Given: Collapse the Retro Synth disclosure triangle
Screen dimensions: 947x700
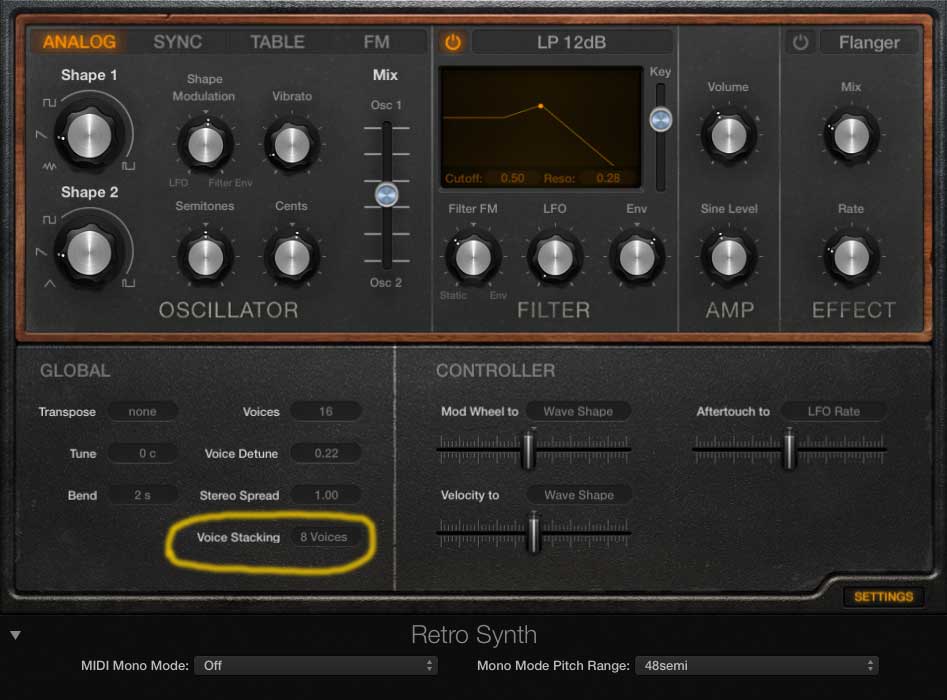Looking at the screenshot, I should 16,634.
